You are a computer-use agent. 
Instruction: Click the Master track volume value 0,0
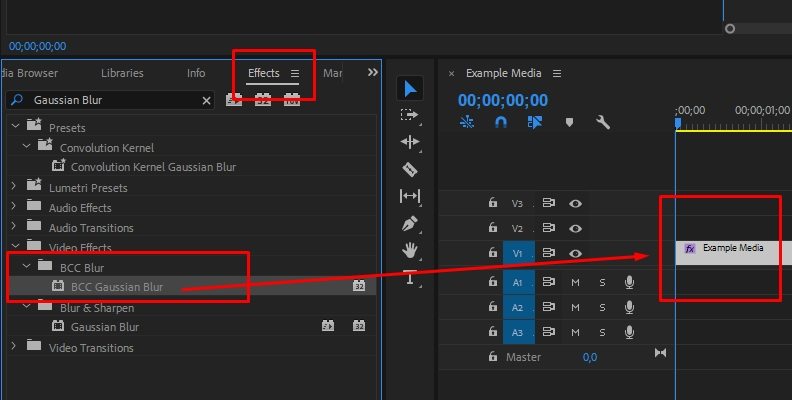(x=589, y=357)
